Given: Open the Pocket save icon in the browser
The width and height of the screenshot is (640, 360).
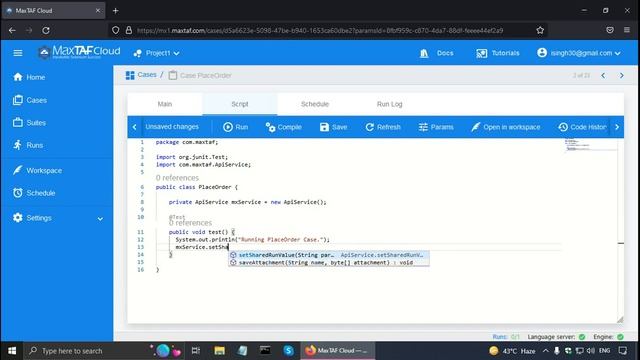Looking at the screenshot, I should coord(610,30).
